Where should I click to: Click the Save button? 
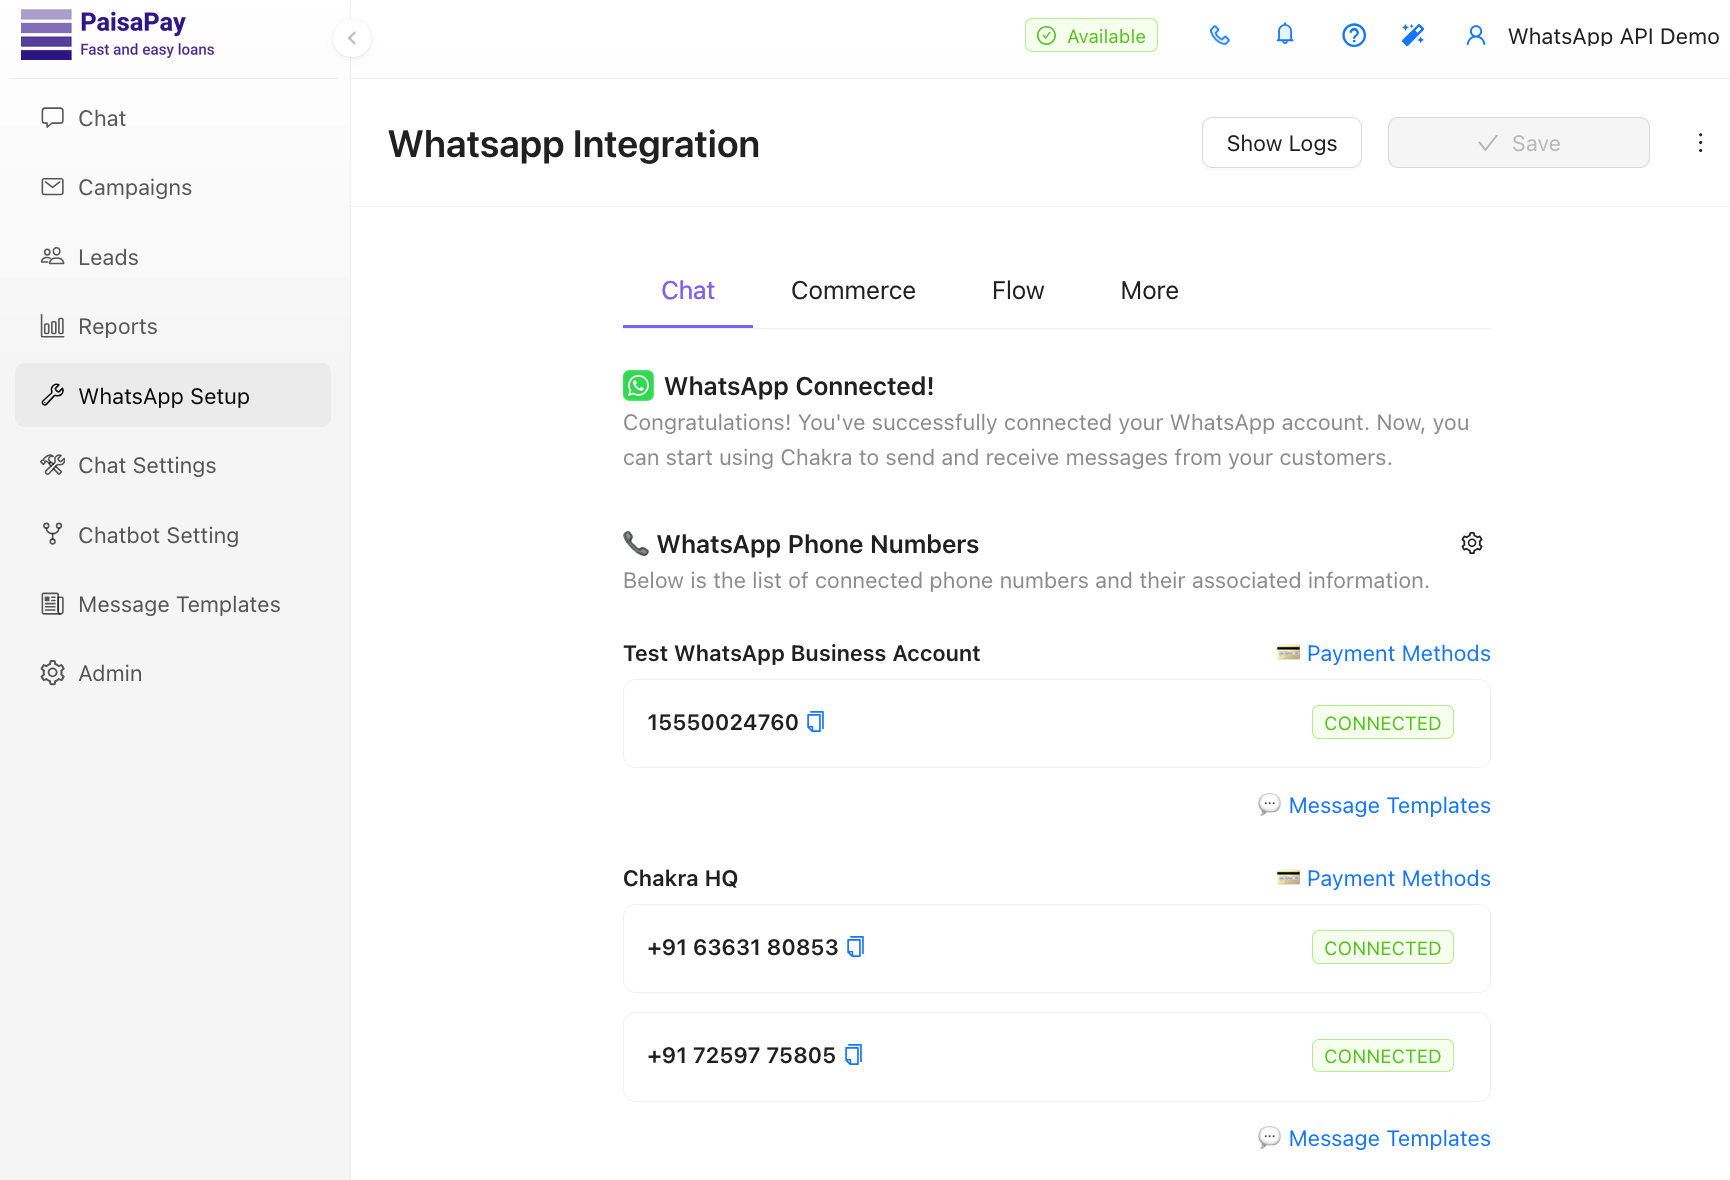tap(1519, 143)
